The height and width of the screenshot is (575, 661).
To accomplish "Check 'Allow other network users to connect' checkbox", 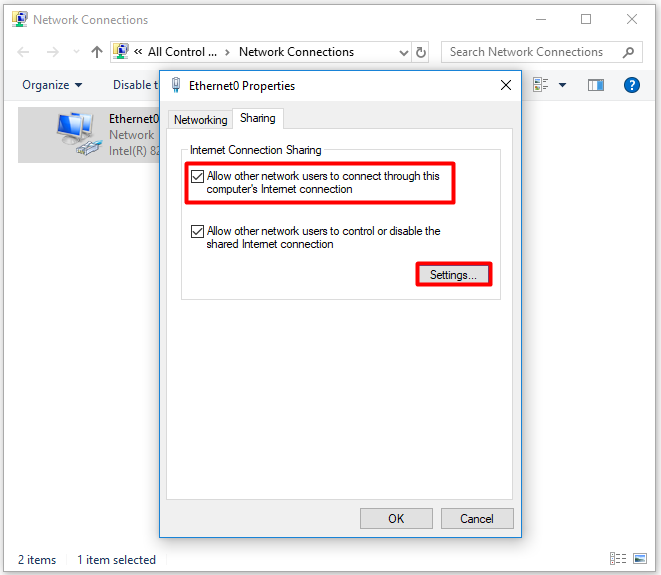I will pyautogui.click(x=197, y=176).
